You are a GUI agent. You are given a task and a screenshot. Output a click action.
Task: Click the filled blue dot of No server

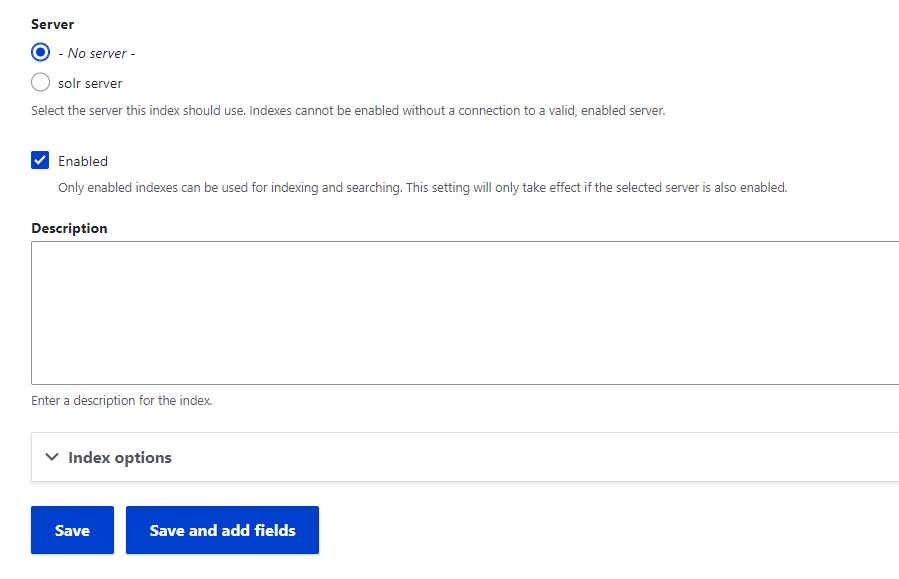tap(41, 53)
